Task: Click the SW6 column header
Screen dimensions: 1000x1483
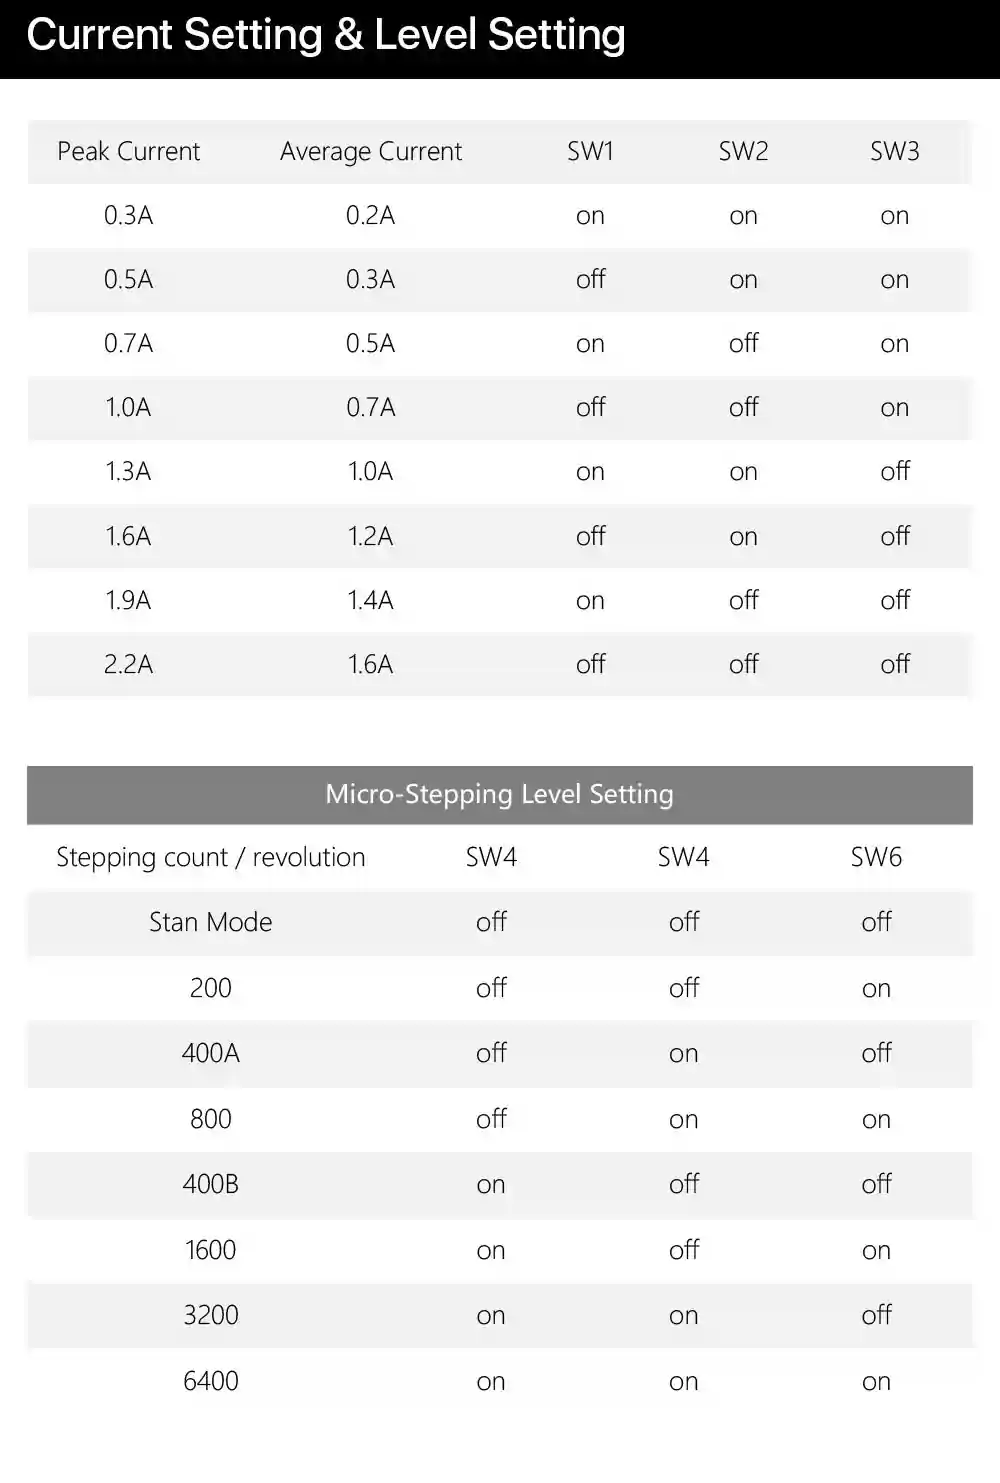Action: coord(876,857)
